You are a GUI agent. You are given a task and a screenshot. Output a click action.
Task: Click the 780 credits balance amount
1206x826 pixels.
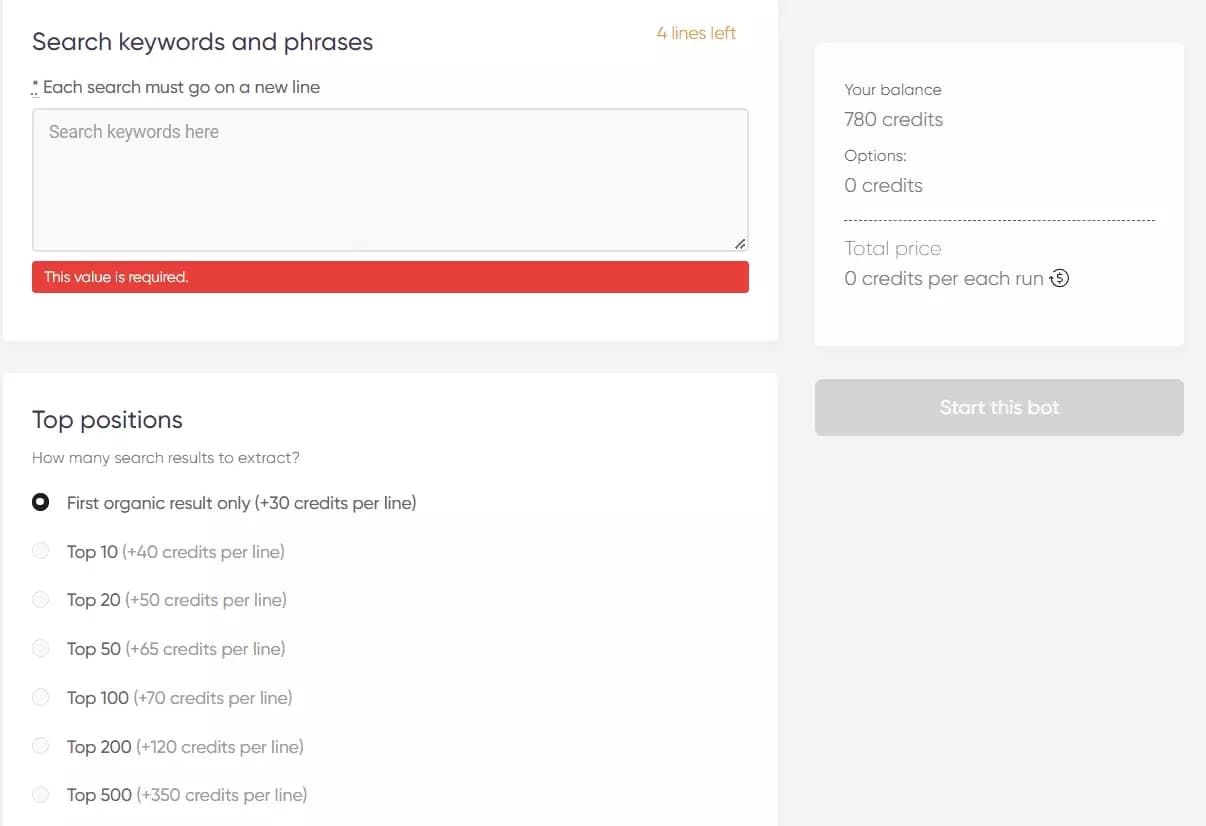pyautogui.click(x=893, y=119)
